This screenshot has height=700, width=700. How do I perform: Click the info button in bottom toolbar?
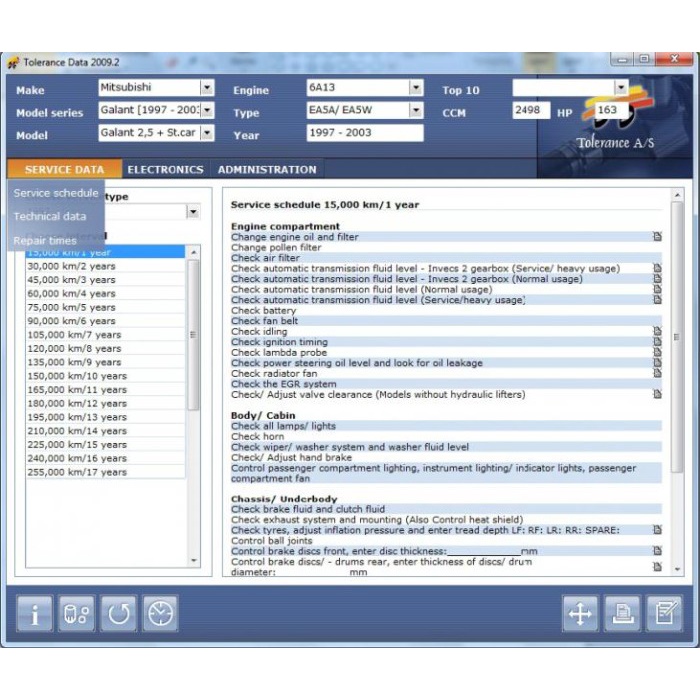35,613
